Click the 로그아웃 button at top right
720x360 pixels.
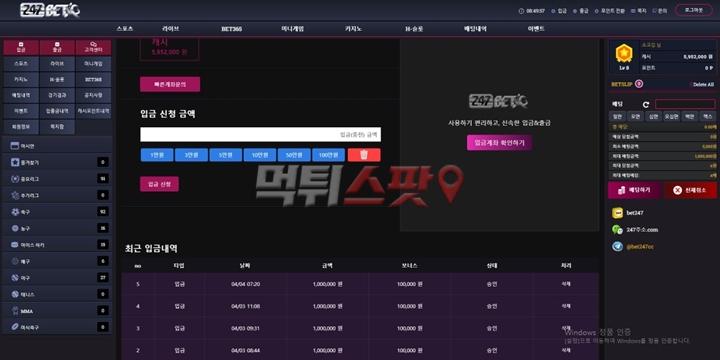(x=693, y=10)
